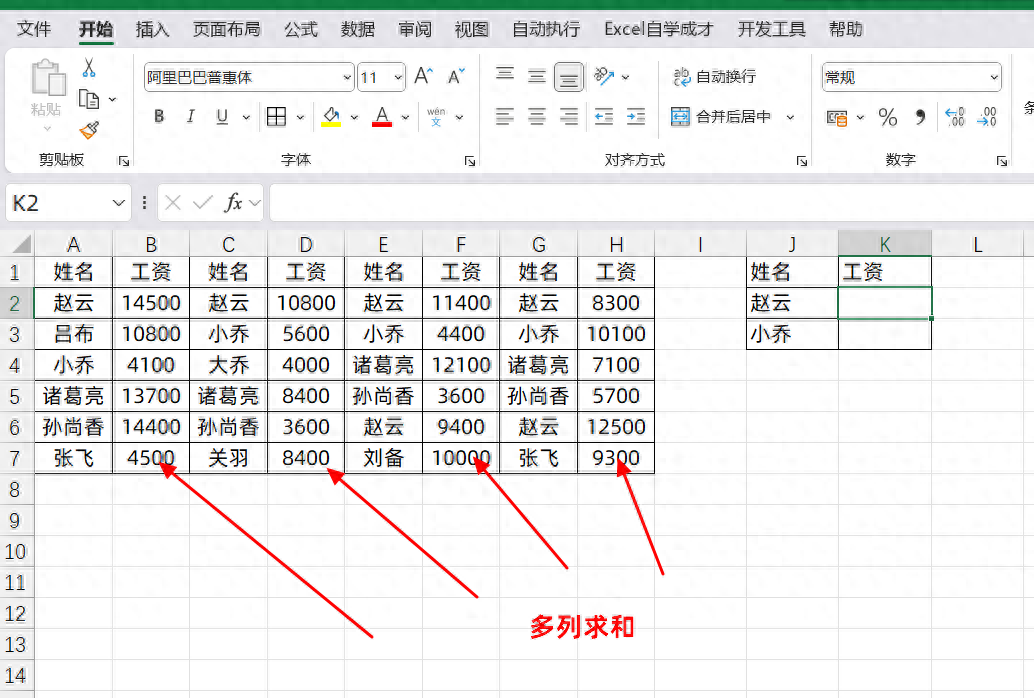This screenshot has width=1034, height=698.
Task: Increase decimal places
Action: pyautogui.click(x=955, y=117)
